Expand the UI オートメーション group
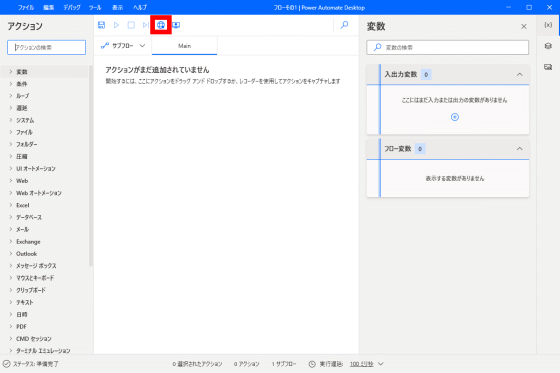The height and width of the screenshot is (373, 560). pos(11,169)
